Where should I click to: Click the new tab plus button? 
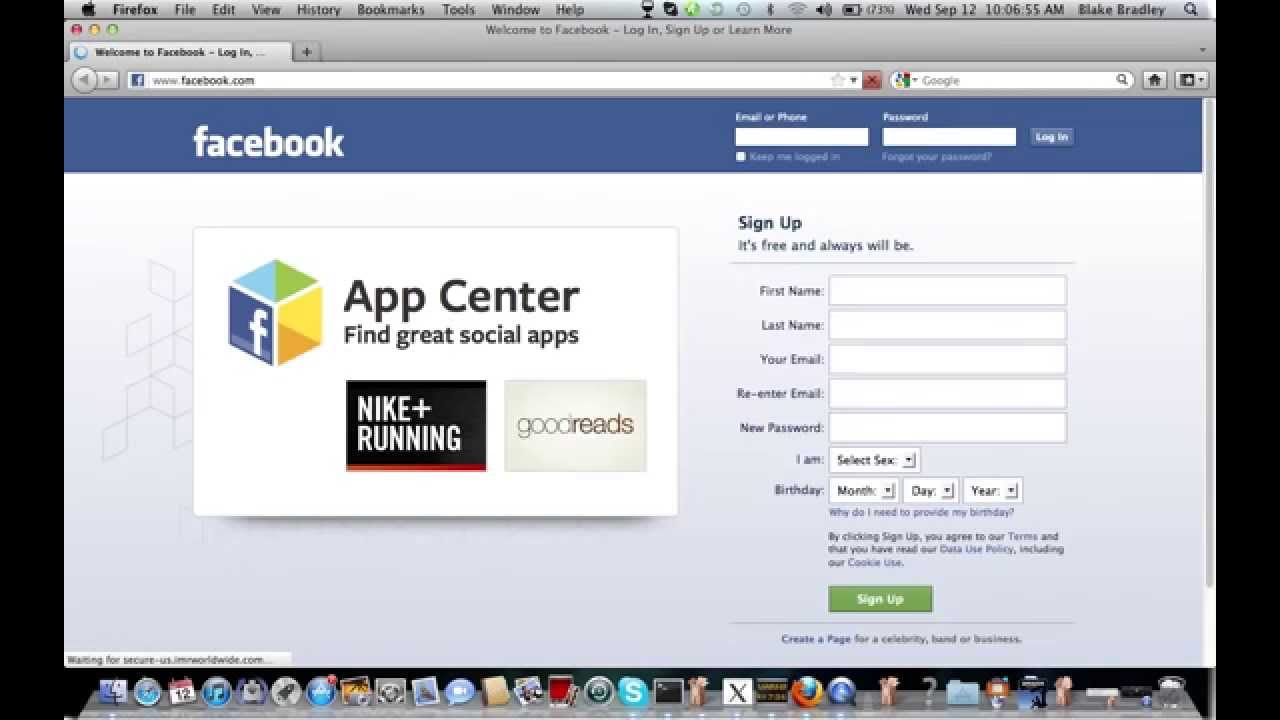coord(306,52)
